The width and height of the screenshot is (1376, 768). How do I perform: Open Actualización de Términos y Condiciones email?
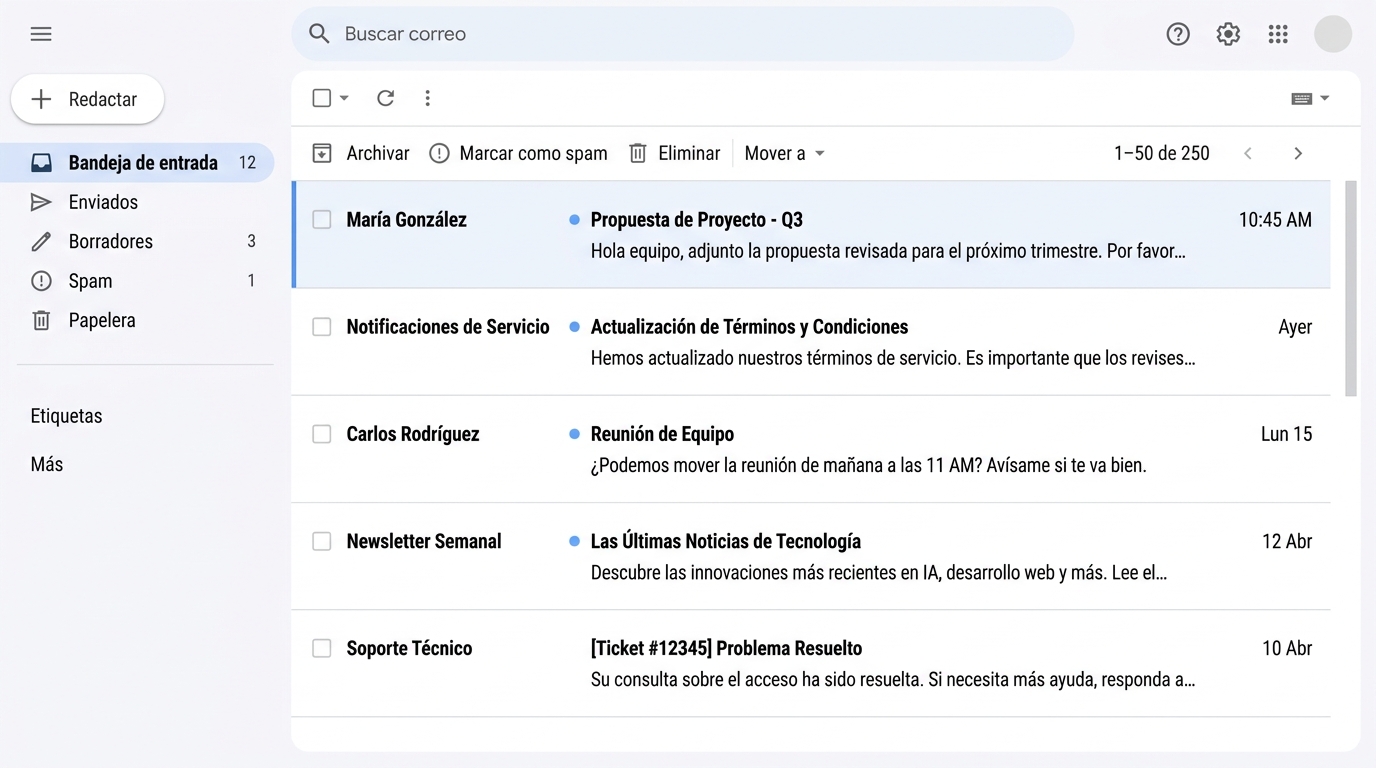(x=811, y=342)
